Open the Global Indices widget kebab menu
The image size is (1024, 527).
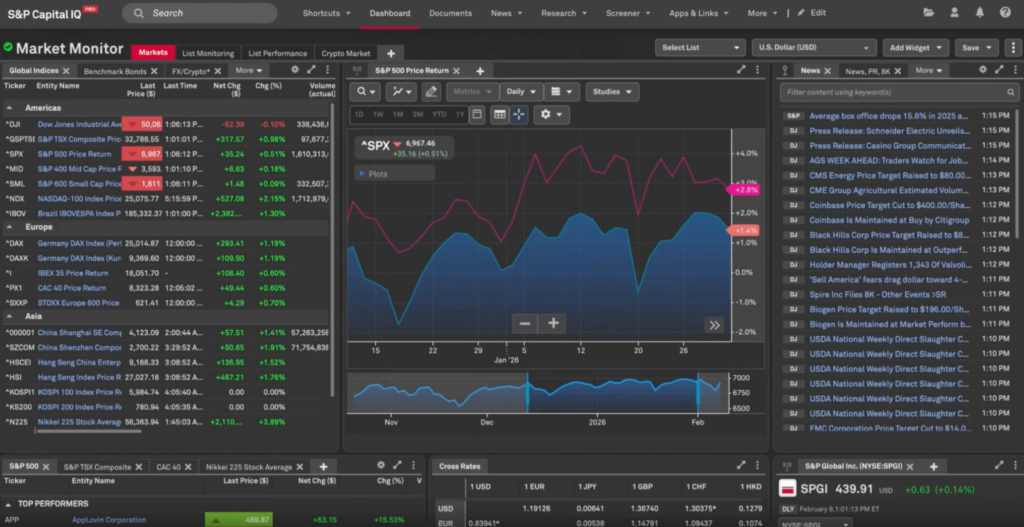point(327,70)
